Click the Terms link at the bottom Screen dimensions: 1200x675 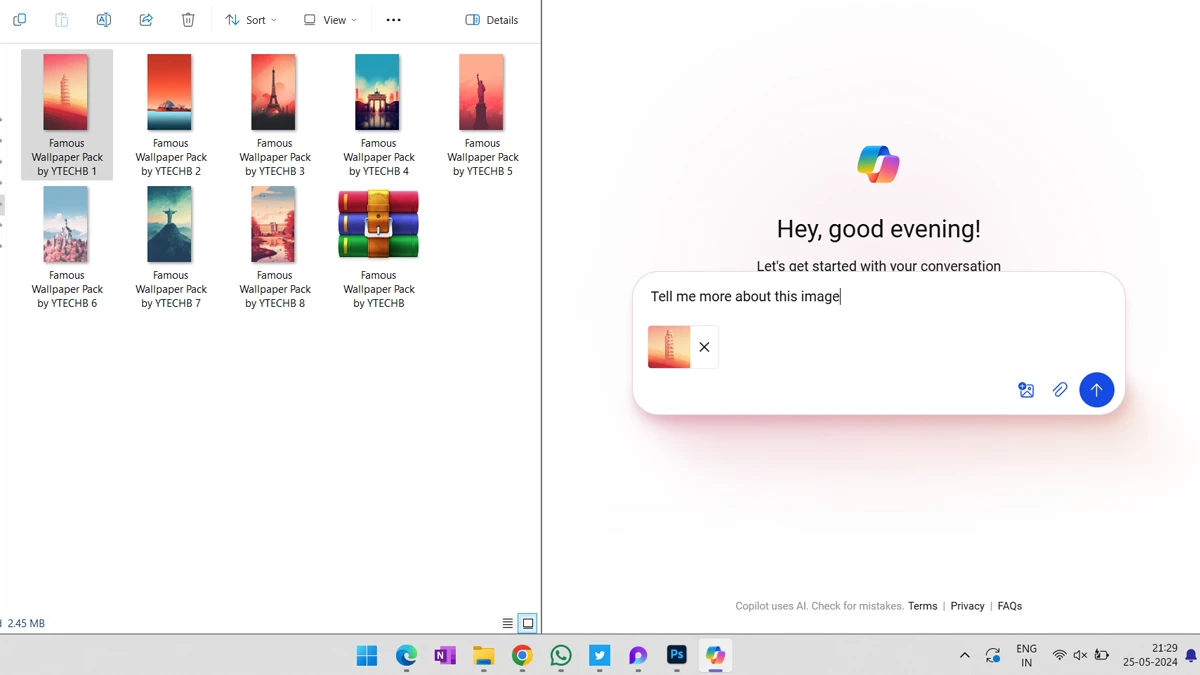(x=922, y=605)
